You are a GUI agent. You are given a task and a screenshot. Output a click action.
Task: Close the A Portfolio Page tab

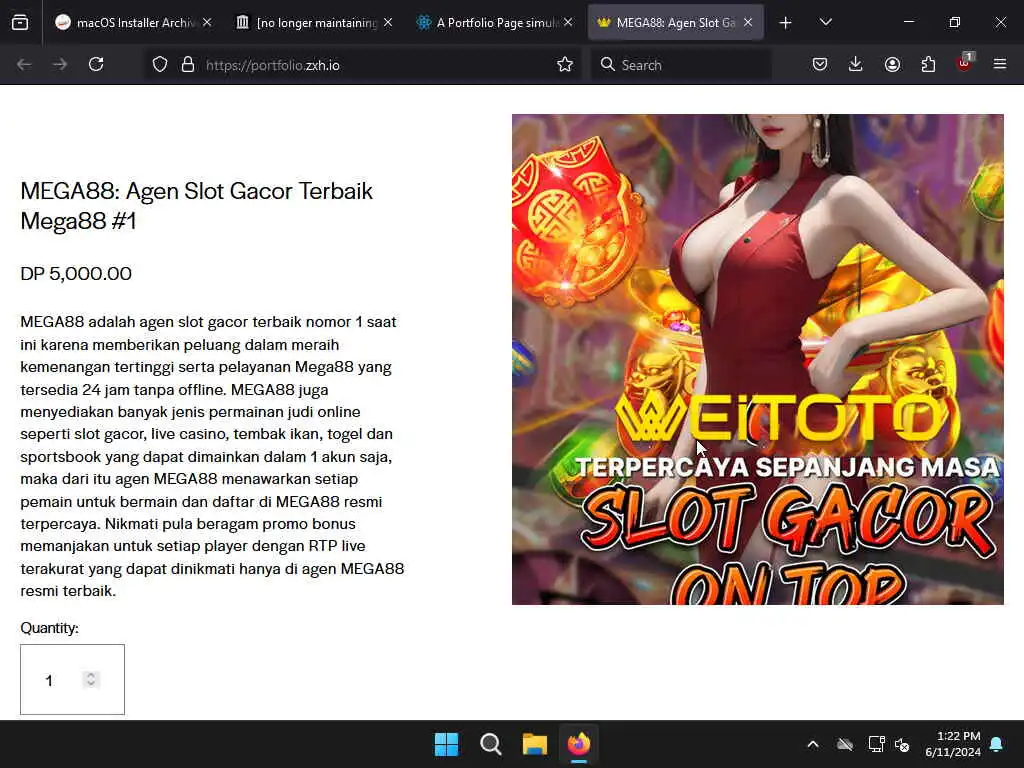(568, 22)
